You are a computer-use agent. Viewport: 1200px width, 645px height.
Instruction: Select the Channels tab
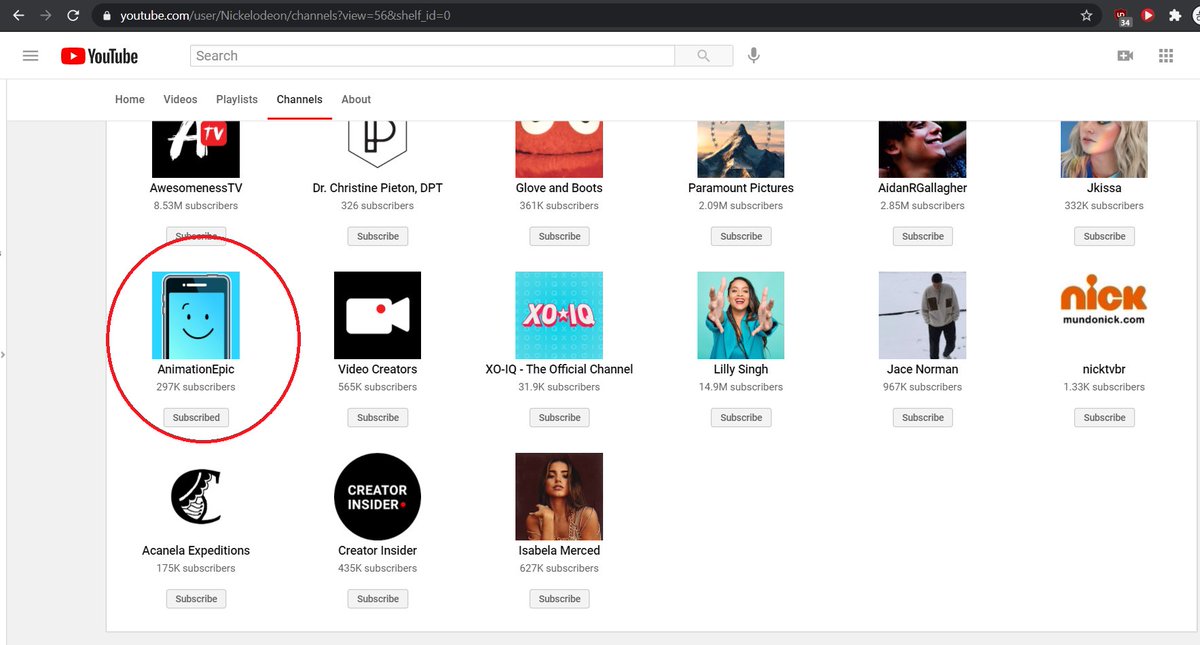pyautogui.click(x=300, y=100)
